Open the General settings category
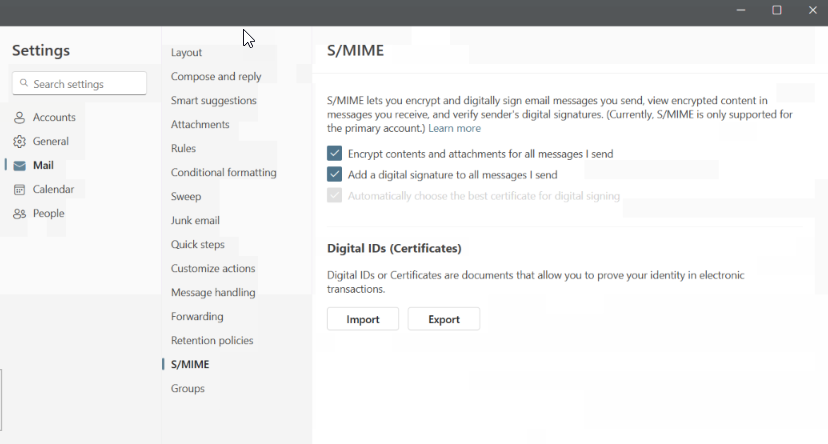This screenshot has width=828, height=444. (51, 141)
